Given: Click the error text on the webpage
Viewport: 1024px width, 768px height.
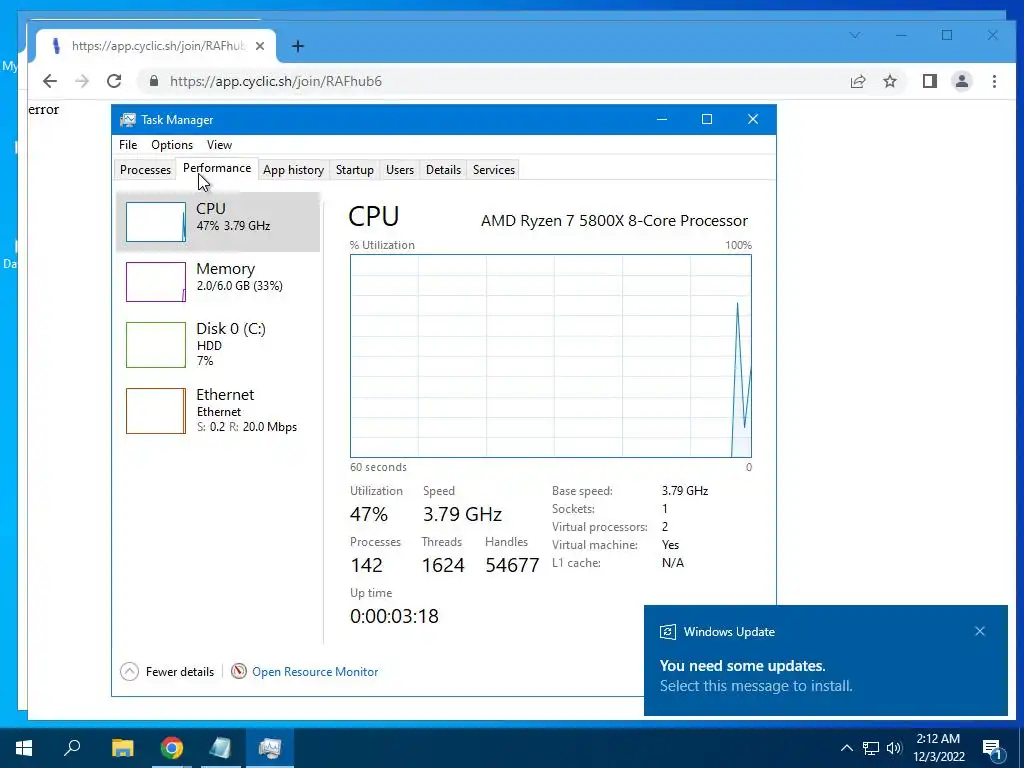Looking at the screenshot, I should pos(44,110).
